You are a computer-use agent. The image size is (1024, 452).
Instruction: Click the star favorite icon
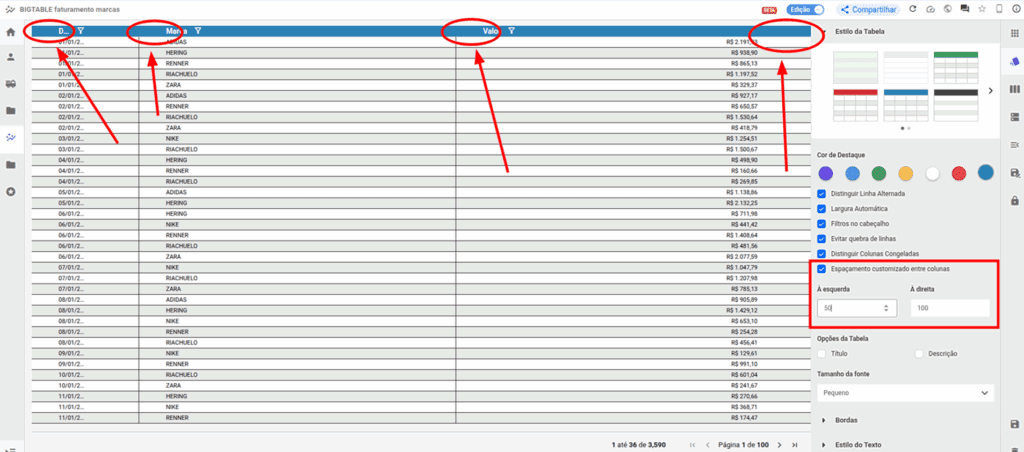(981, 9)
